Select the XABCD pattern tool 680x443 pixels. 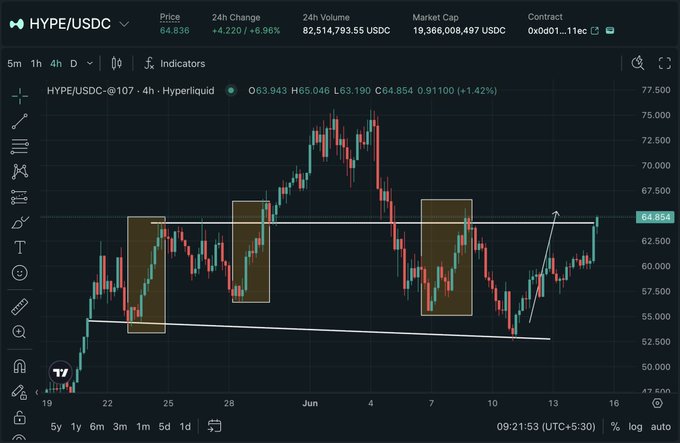tap(20, 172)
